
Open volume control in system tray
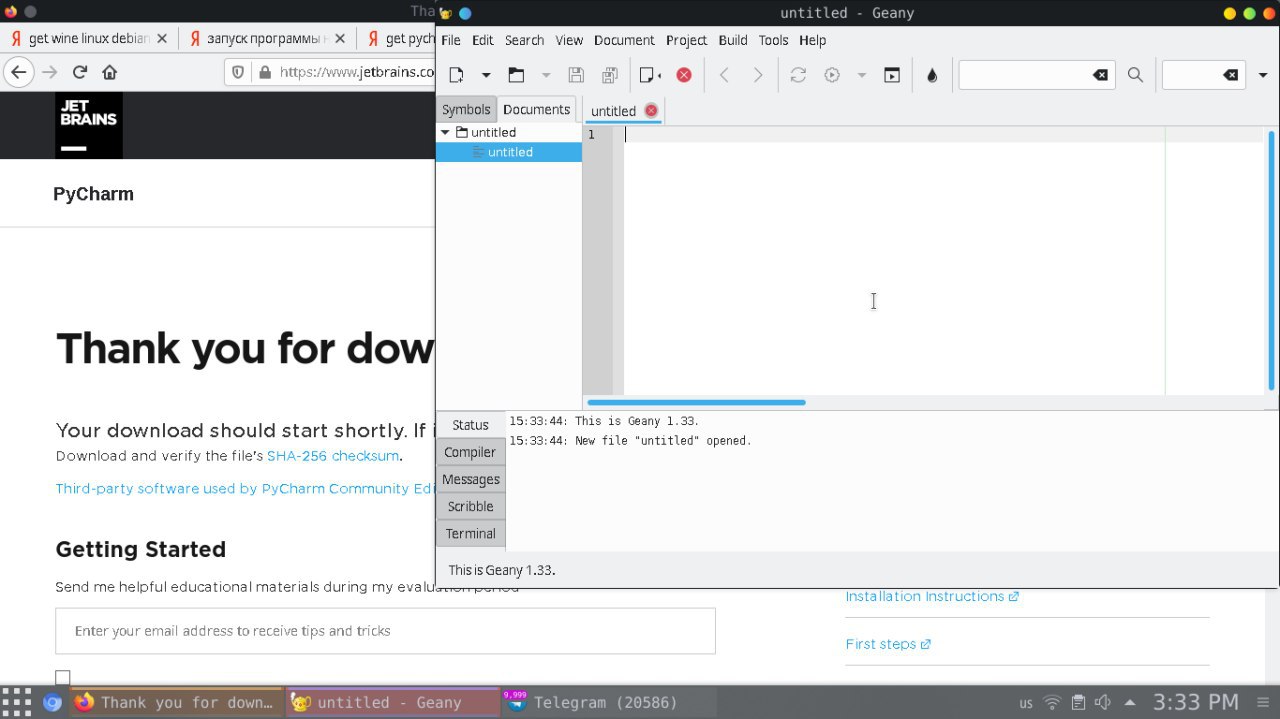(1104, 702)
